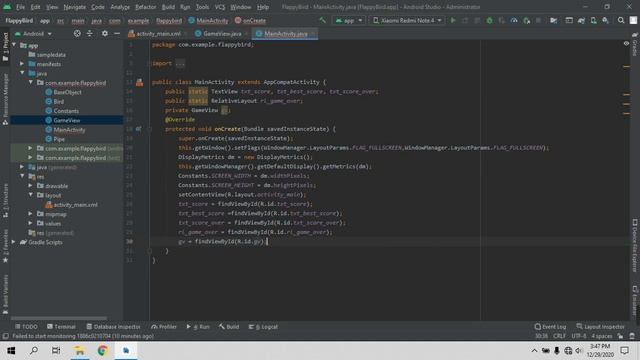The width and height of the screenshot is (640, 360).
Task: Open the Build menu
Action: (x=168, y=7)
